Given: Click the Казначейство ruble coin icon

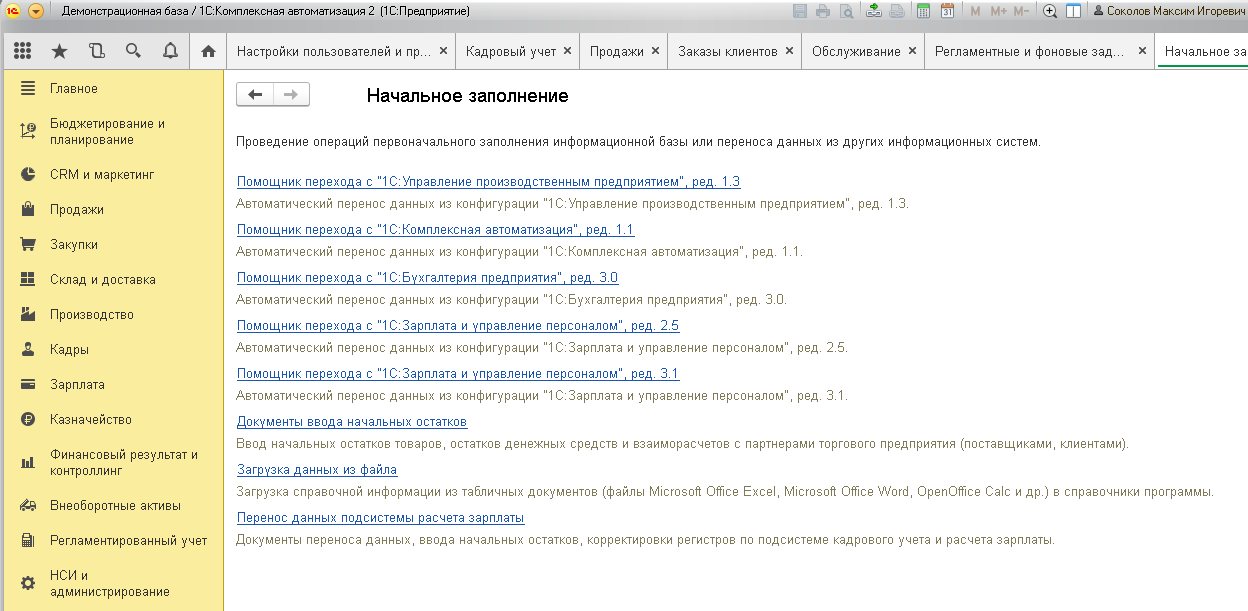Looking at the screenshot, I should 28,419.
